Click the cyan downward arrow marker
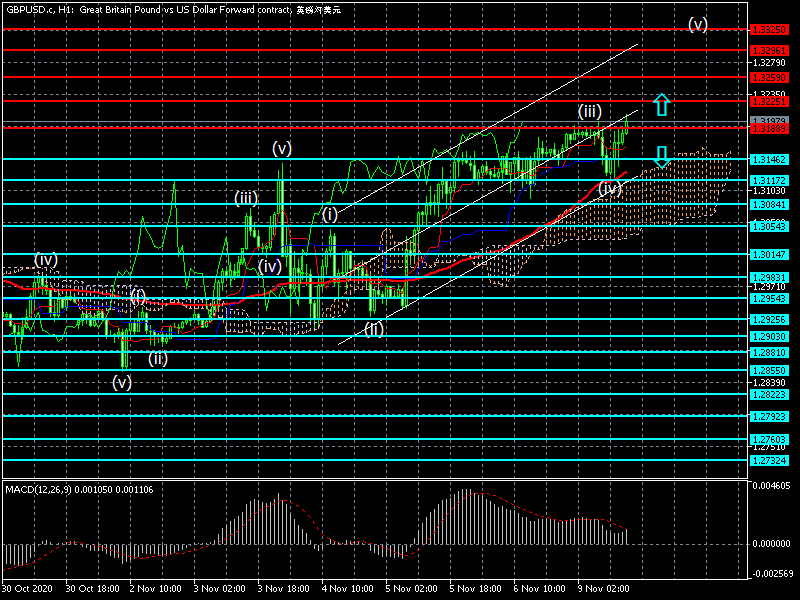The width and height of the screenshot is (800, 600). click(x=660, y=156)
